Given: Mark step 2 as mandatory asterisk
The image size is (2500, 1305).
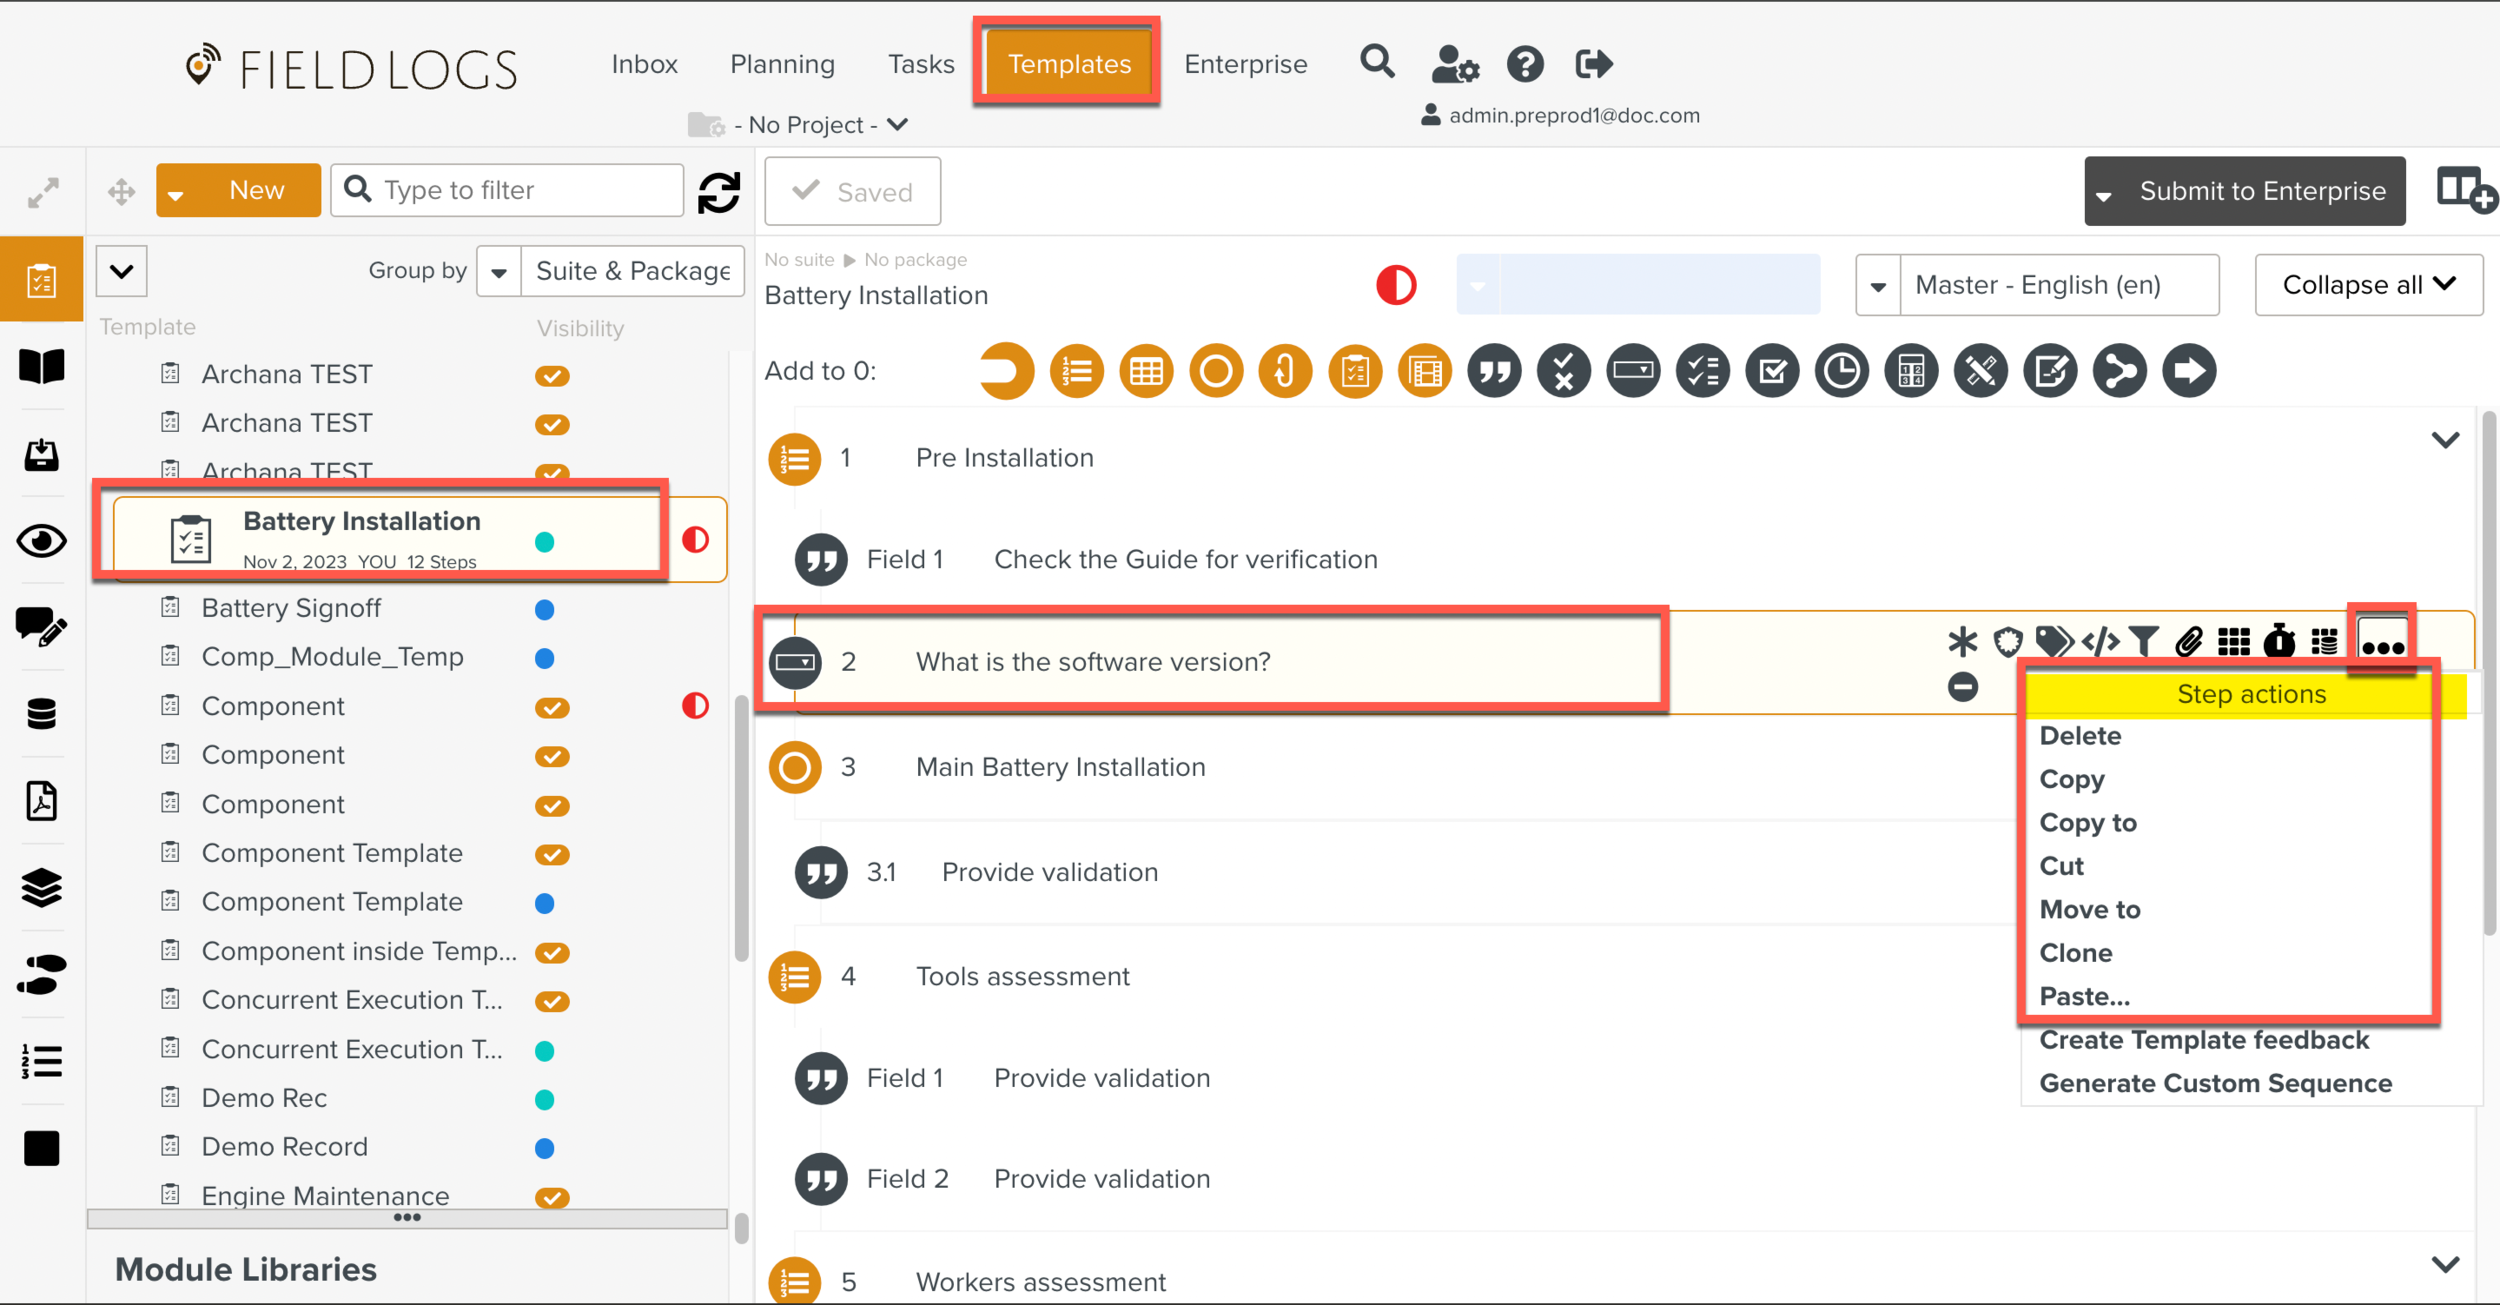Looking at the screenshot, I should point(1962,641).
